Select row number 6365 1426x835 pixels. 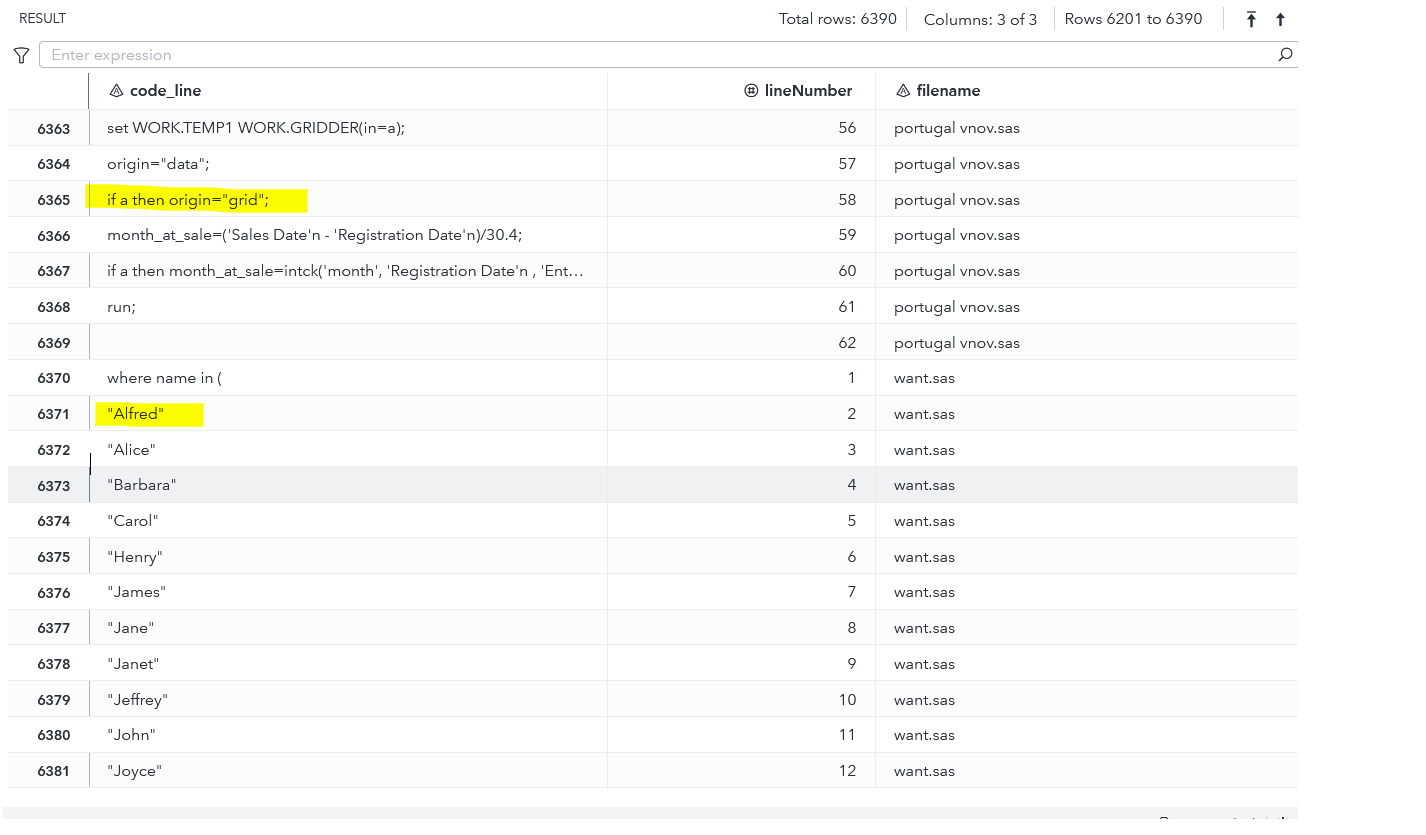coord(54,200)
